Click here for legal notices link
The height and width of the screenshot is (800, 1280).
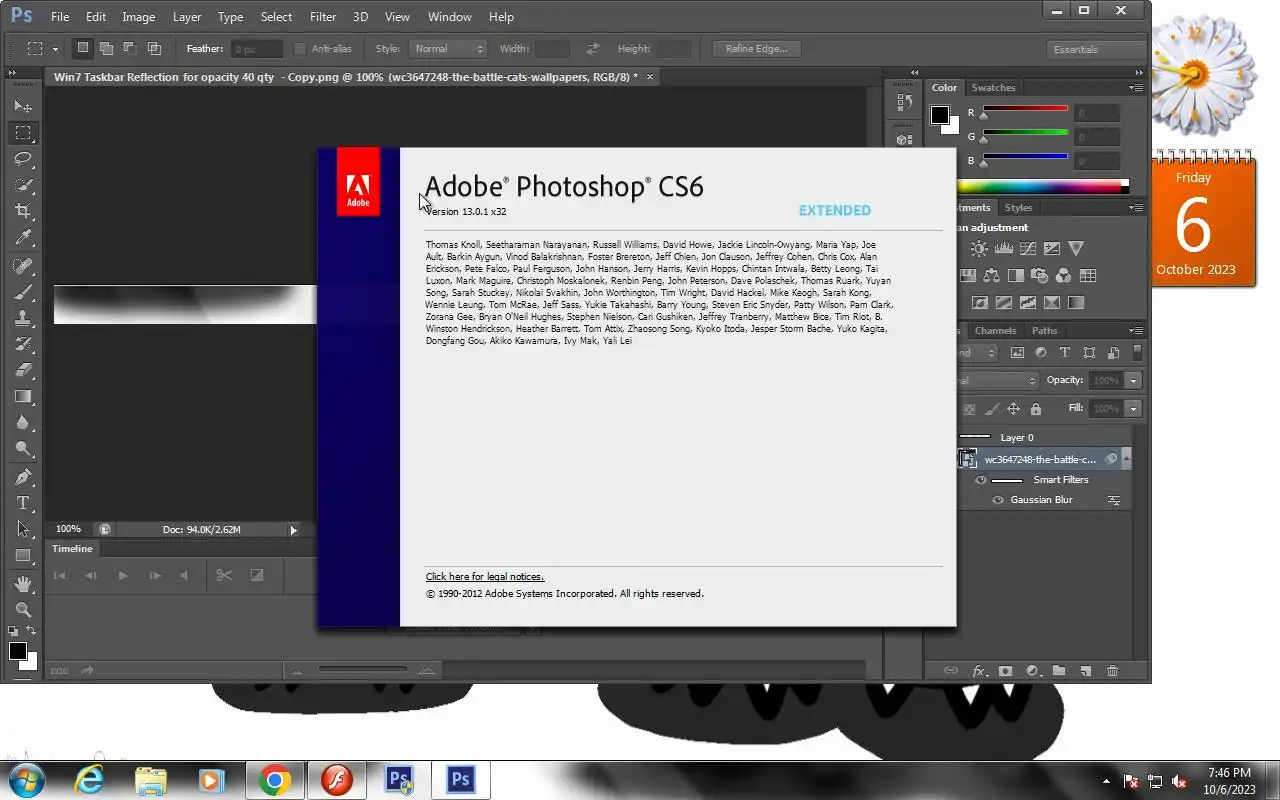pos(485,577)
